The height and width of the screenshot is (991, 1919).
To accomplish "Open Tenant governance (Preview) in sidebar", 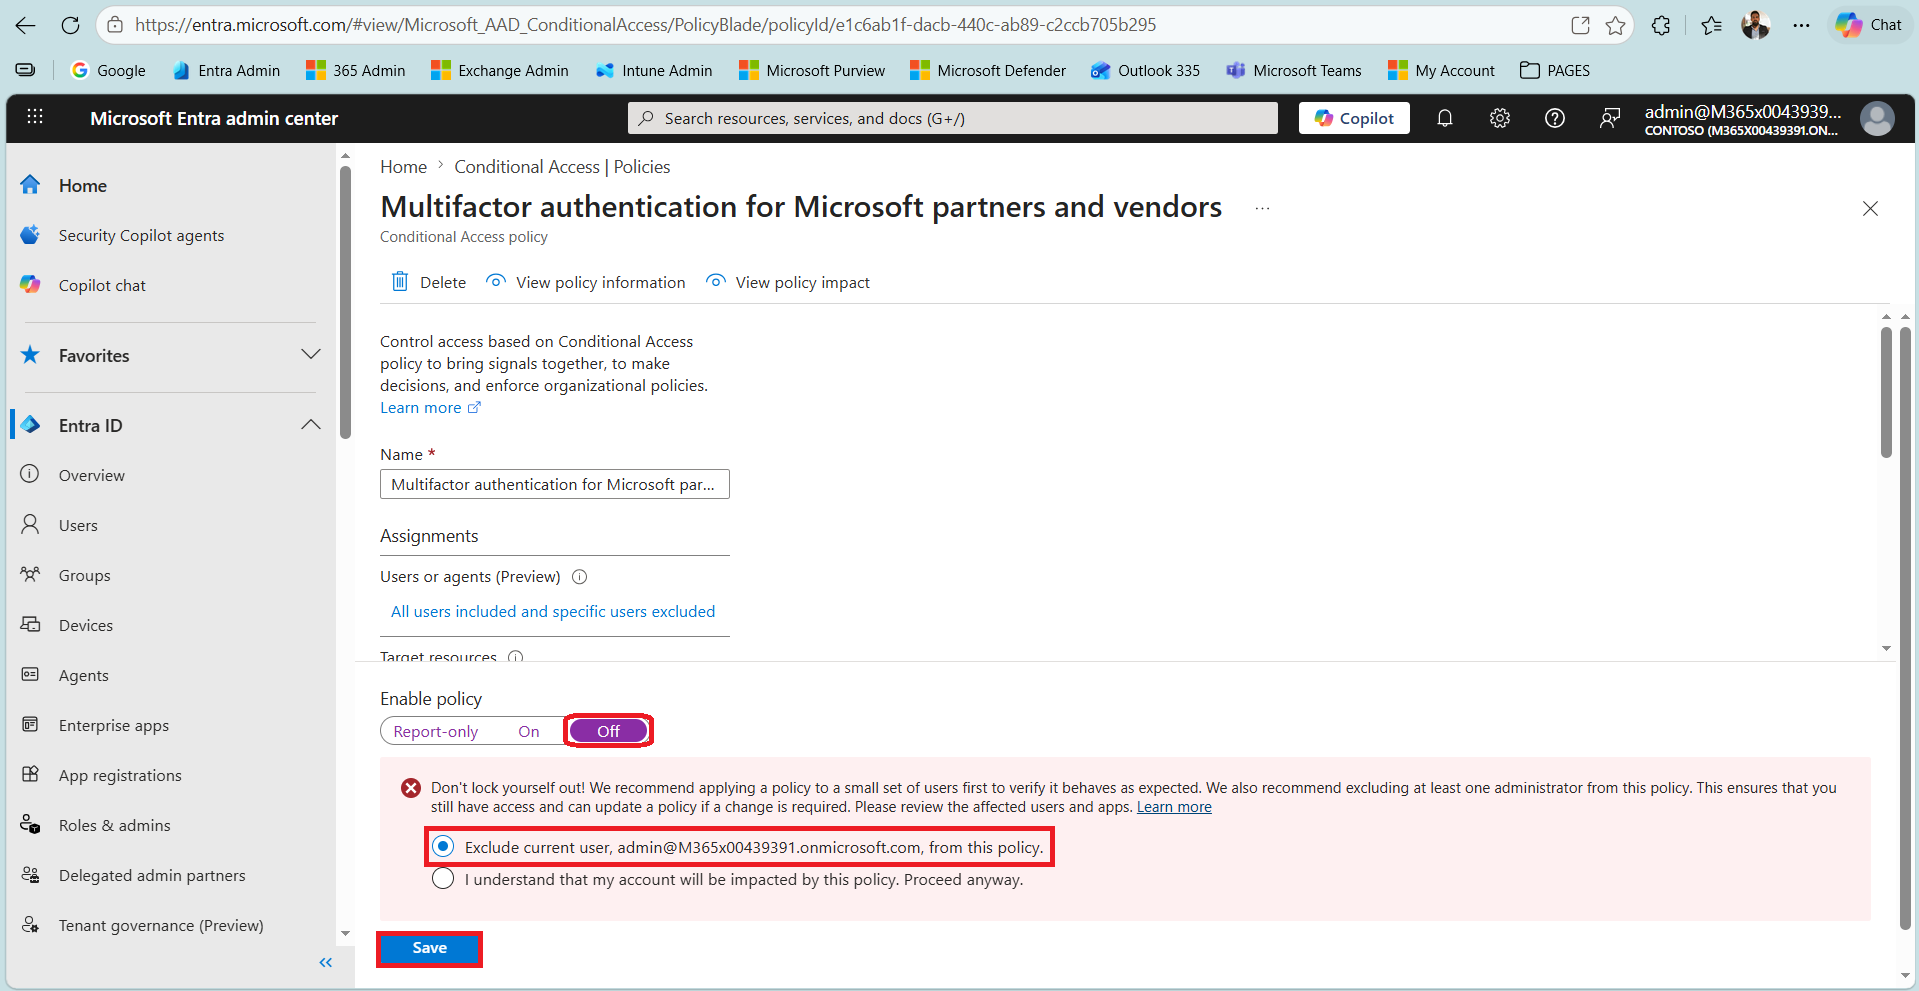I will (x=161, y=926).
